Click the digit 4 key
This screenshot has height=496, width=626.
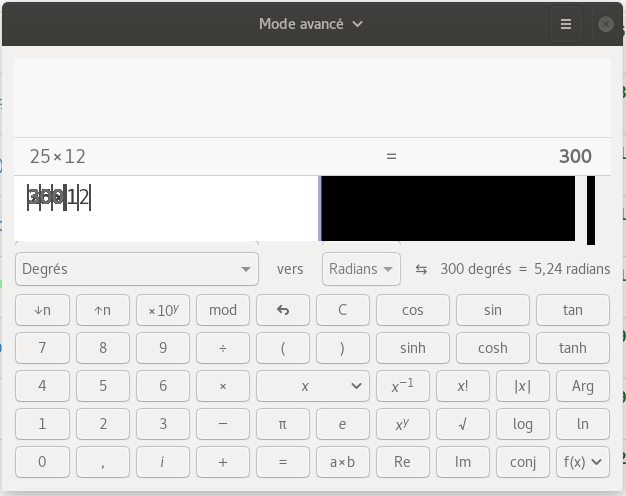pos(42,386)
